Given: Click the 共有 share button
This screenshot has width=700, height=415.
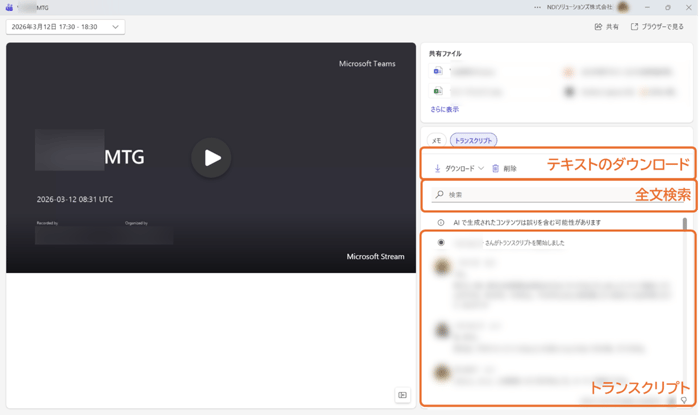Looking at the screenshot, I should click(x=606, y=27).
